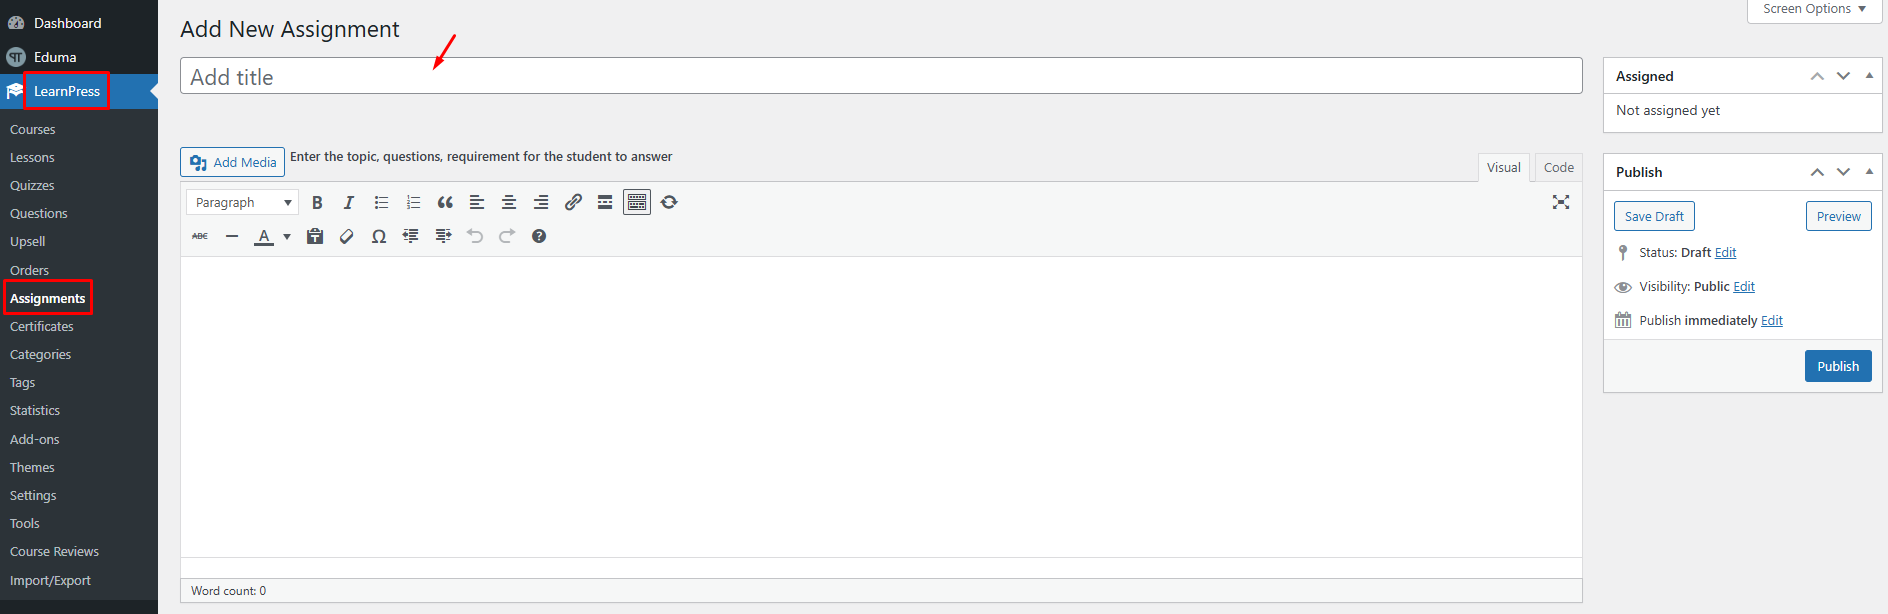This screenshot has width=1888, height=614.
Task: Insert or edit a link
Action: (x=573, y=202)
